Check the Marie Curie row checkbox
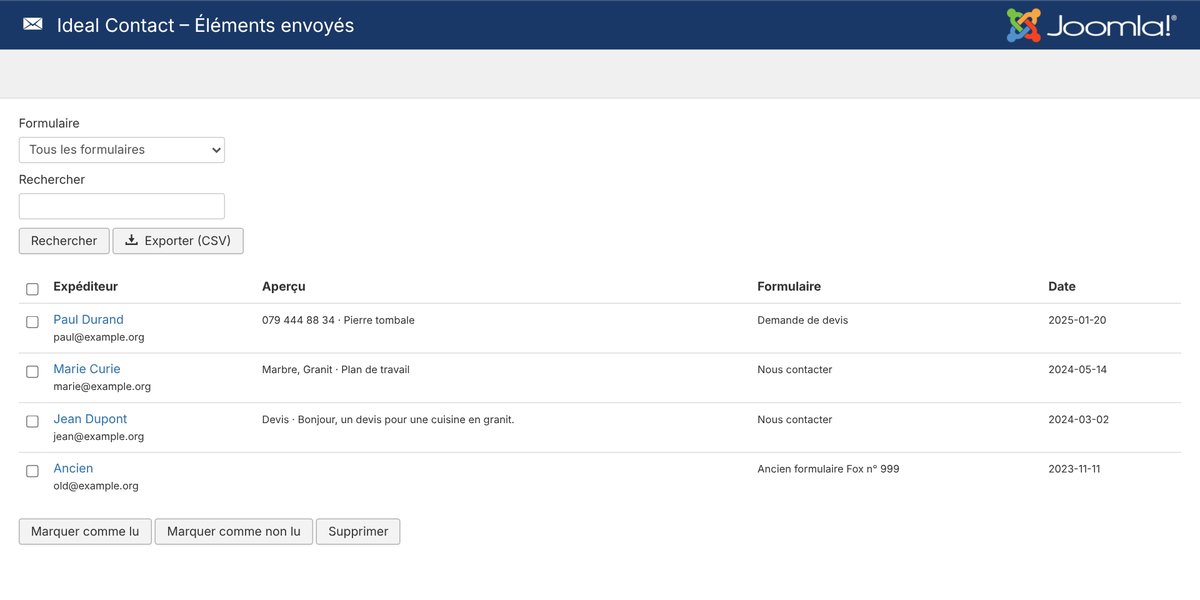The image size is (1200, 600). [32, 371]
